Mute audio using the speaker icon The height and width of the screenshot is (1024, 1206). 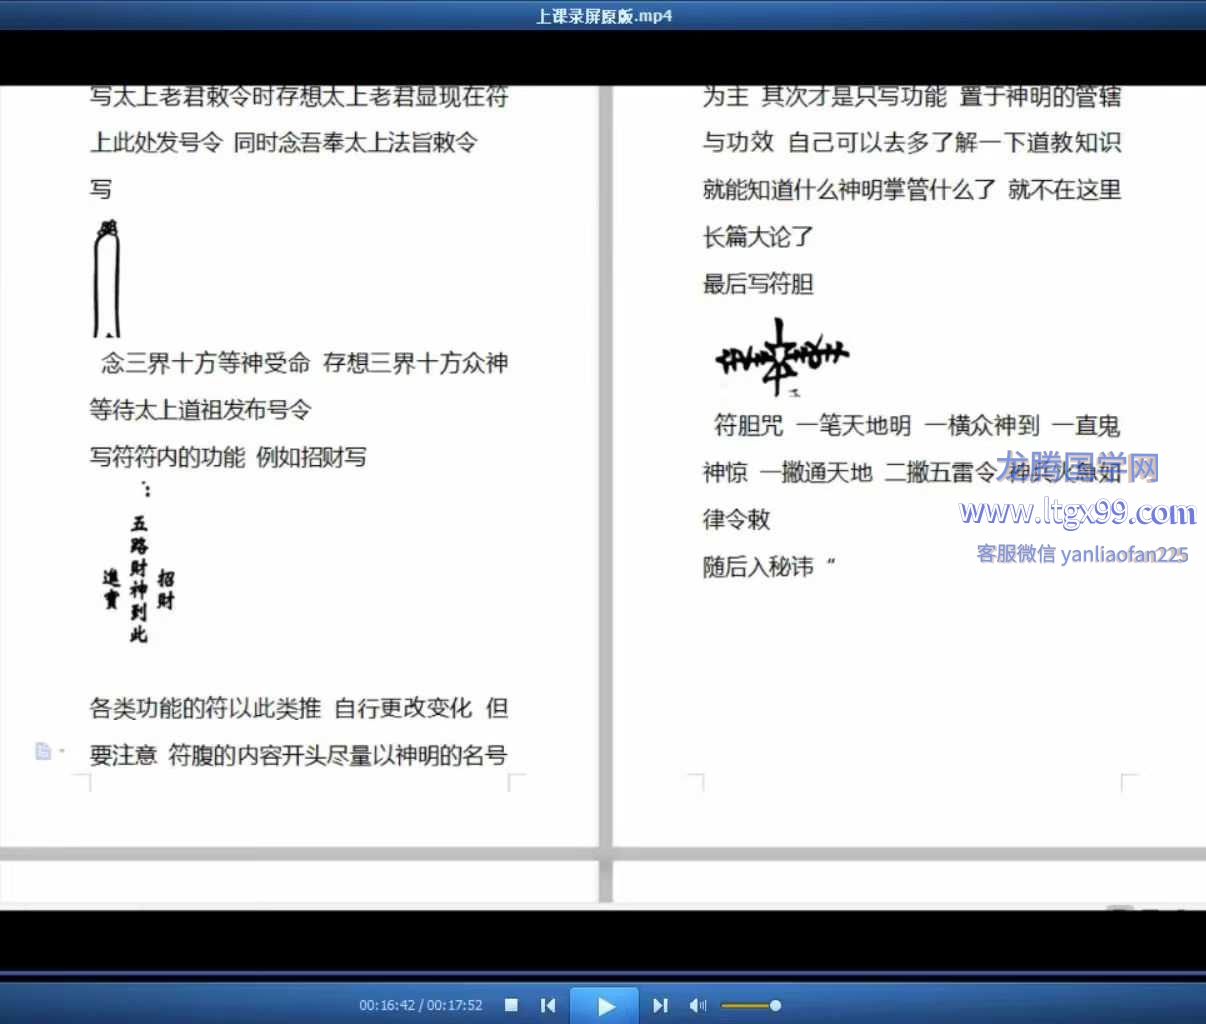click(697, 1005)
